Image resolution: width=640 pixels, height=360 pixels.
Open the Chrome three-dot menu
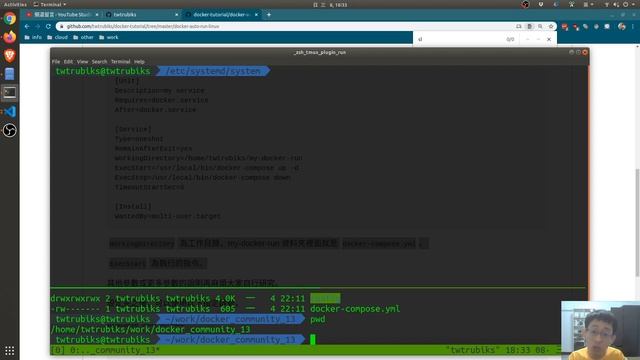(633, 26)
